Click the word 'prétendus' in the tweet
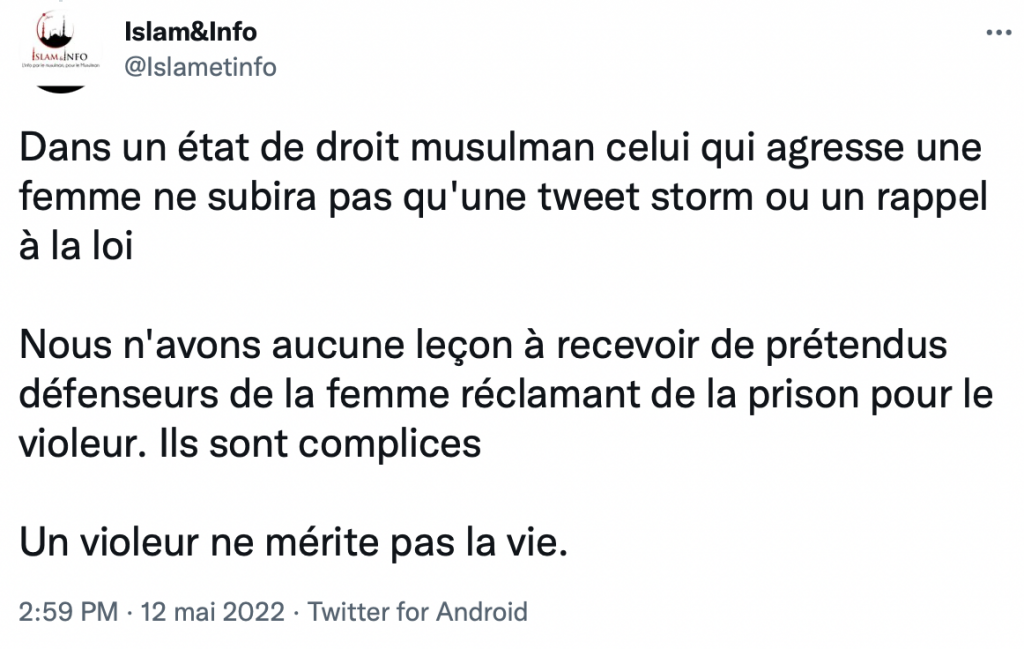Viewport: 1024px width, 649px height. (x=856, y=346)
